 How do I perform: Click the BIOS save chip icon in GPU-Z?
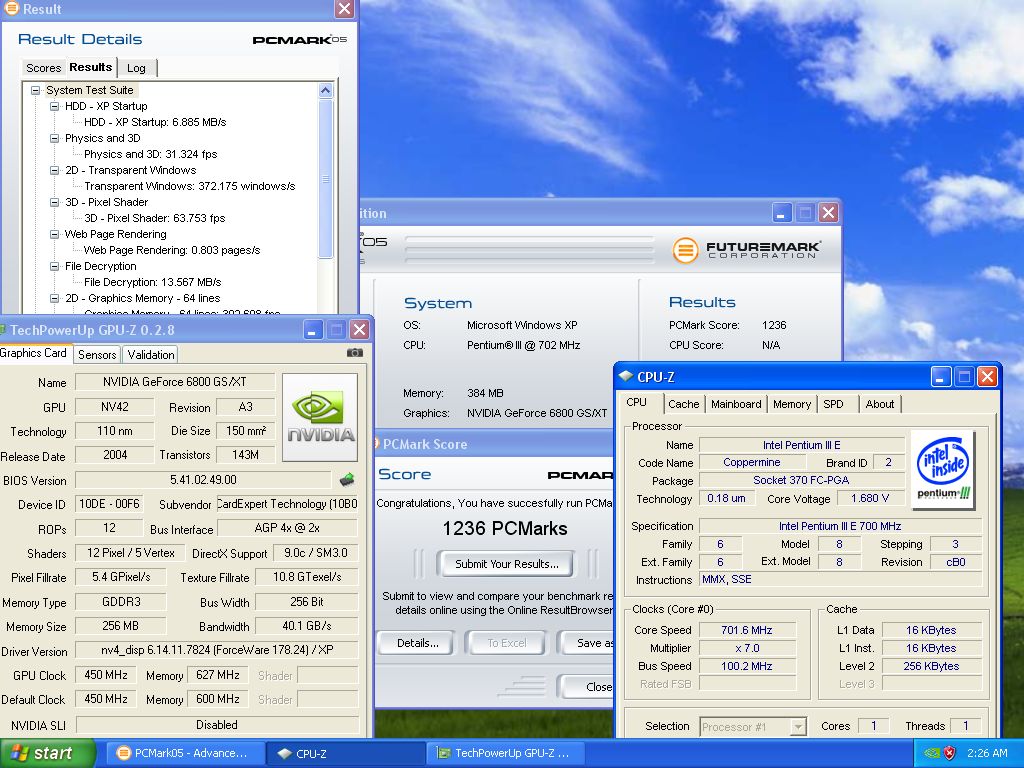coord(347,480)
